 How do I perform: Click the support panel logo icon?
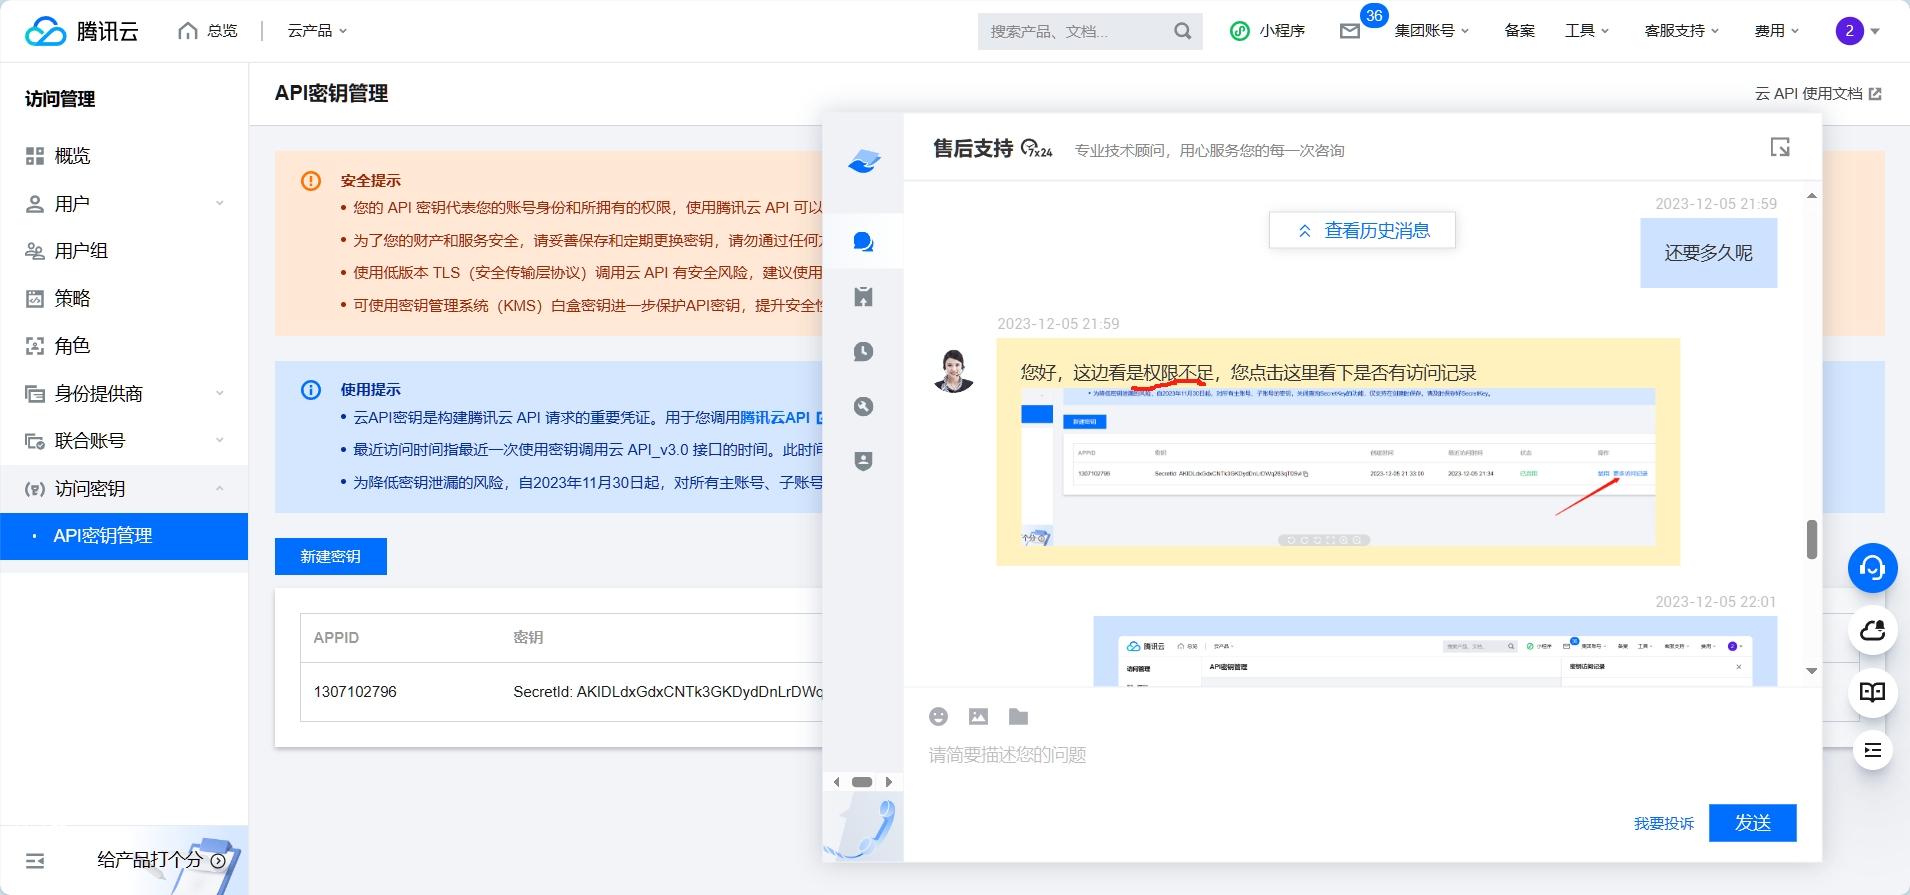pos(864,161)
